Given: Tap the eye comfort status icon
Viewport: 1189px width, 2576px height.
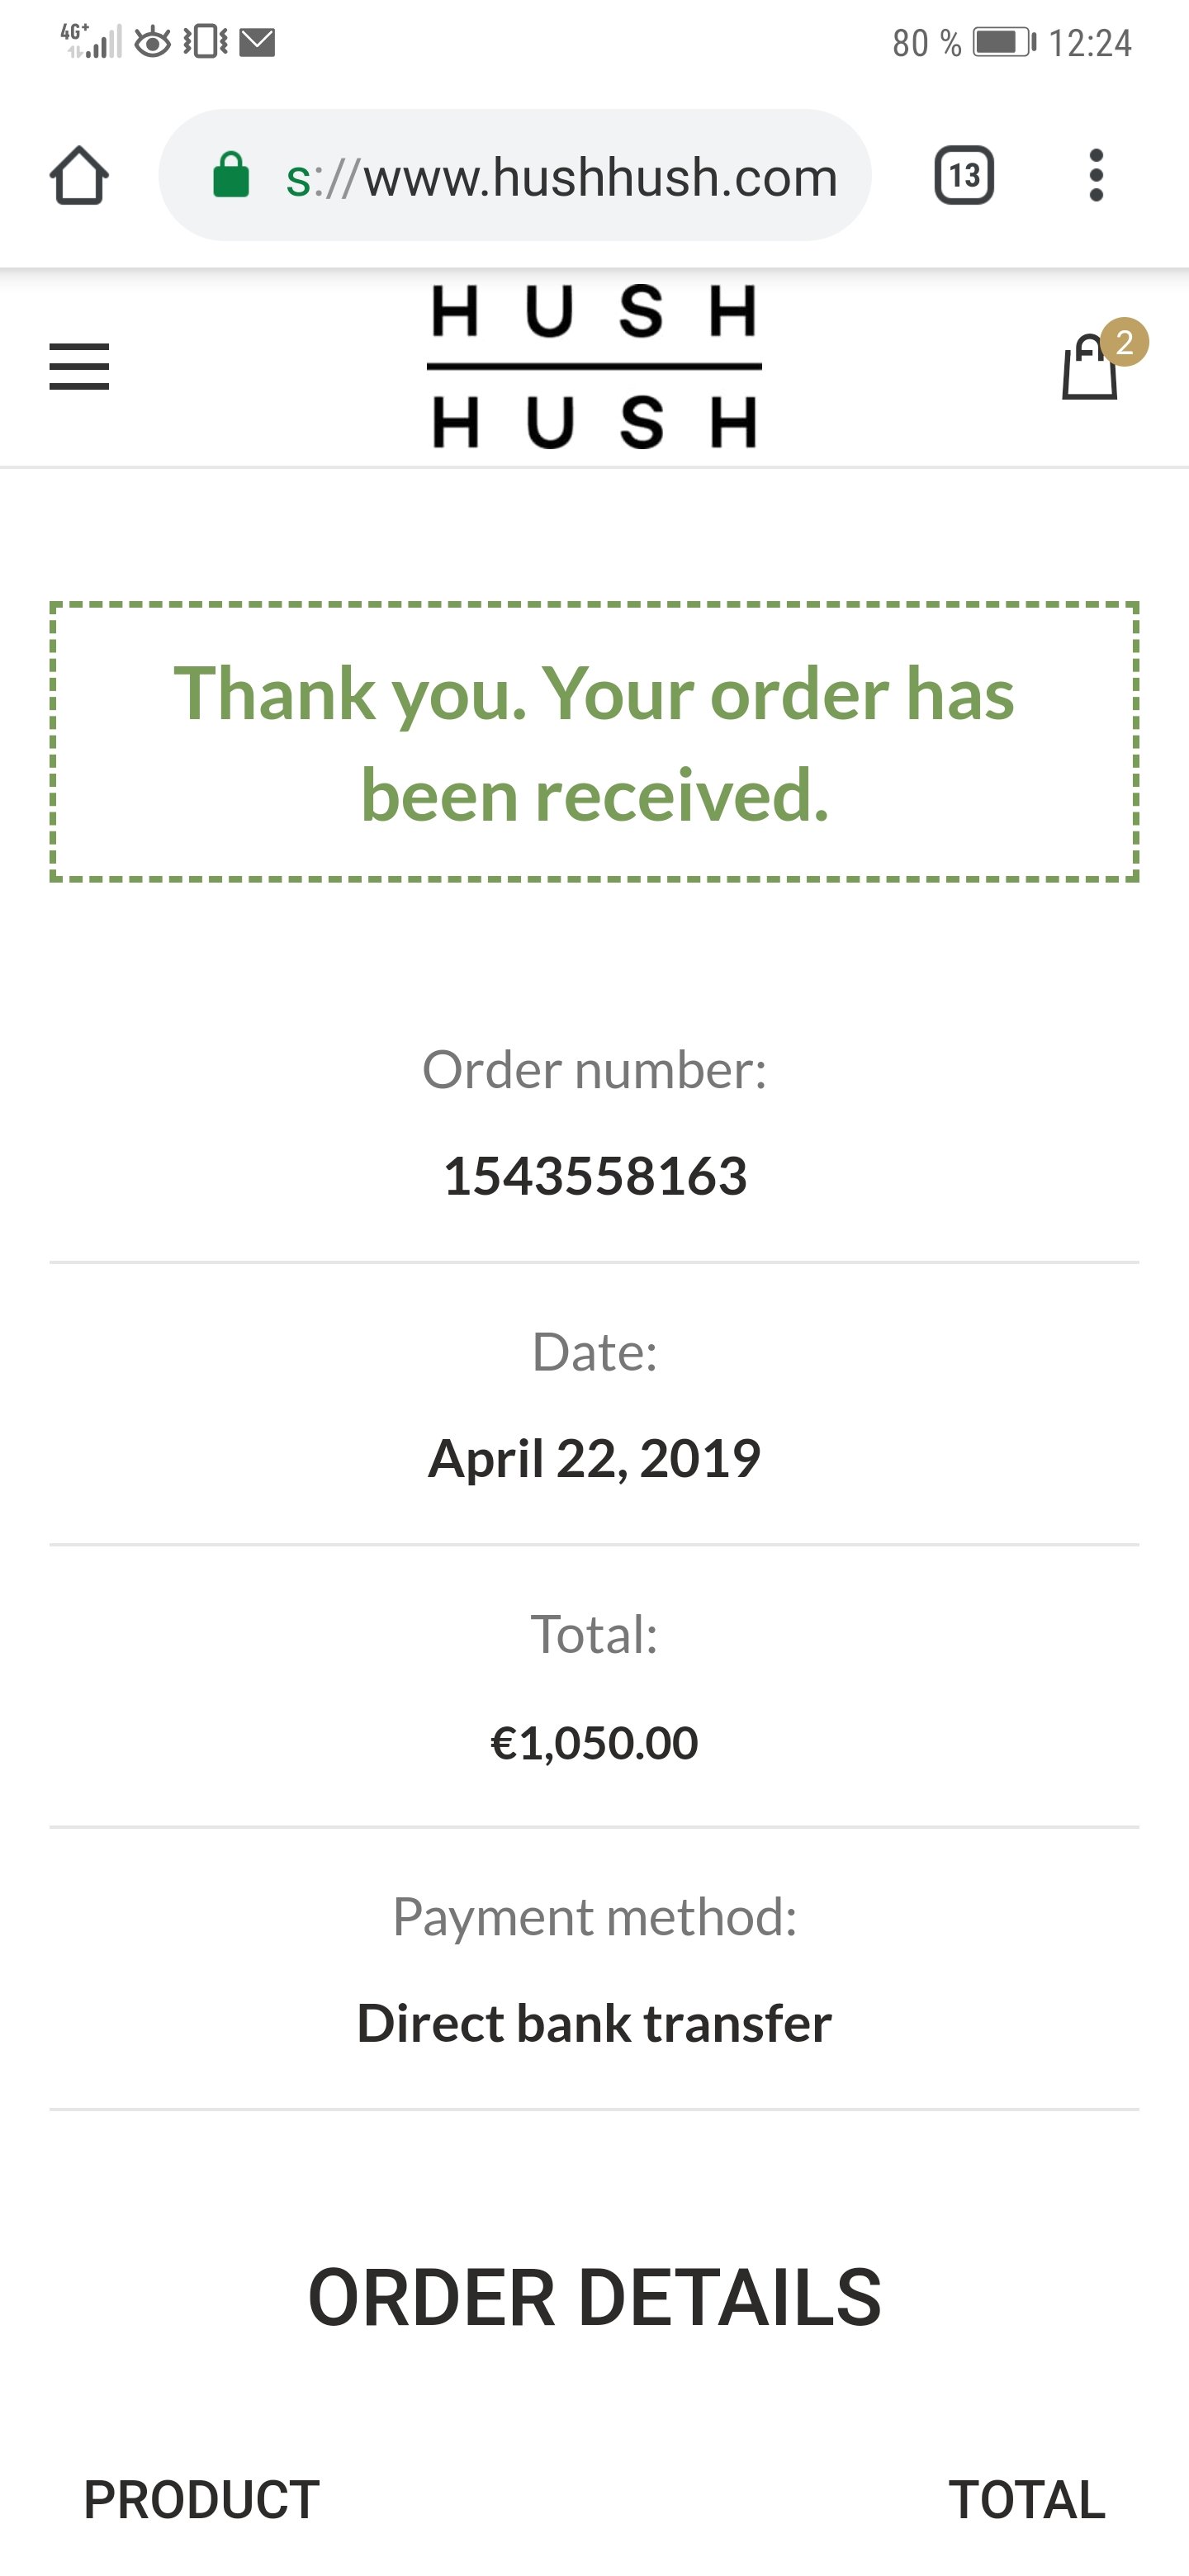Looking at the screenshot, I should coord(153,42).
